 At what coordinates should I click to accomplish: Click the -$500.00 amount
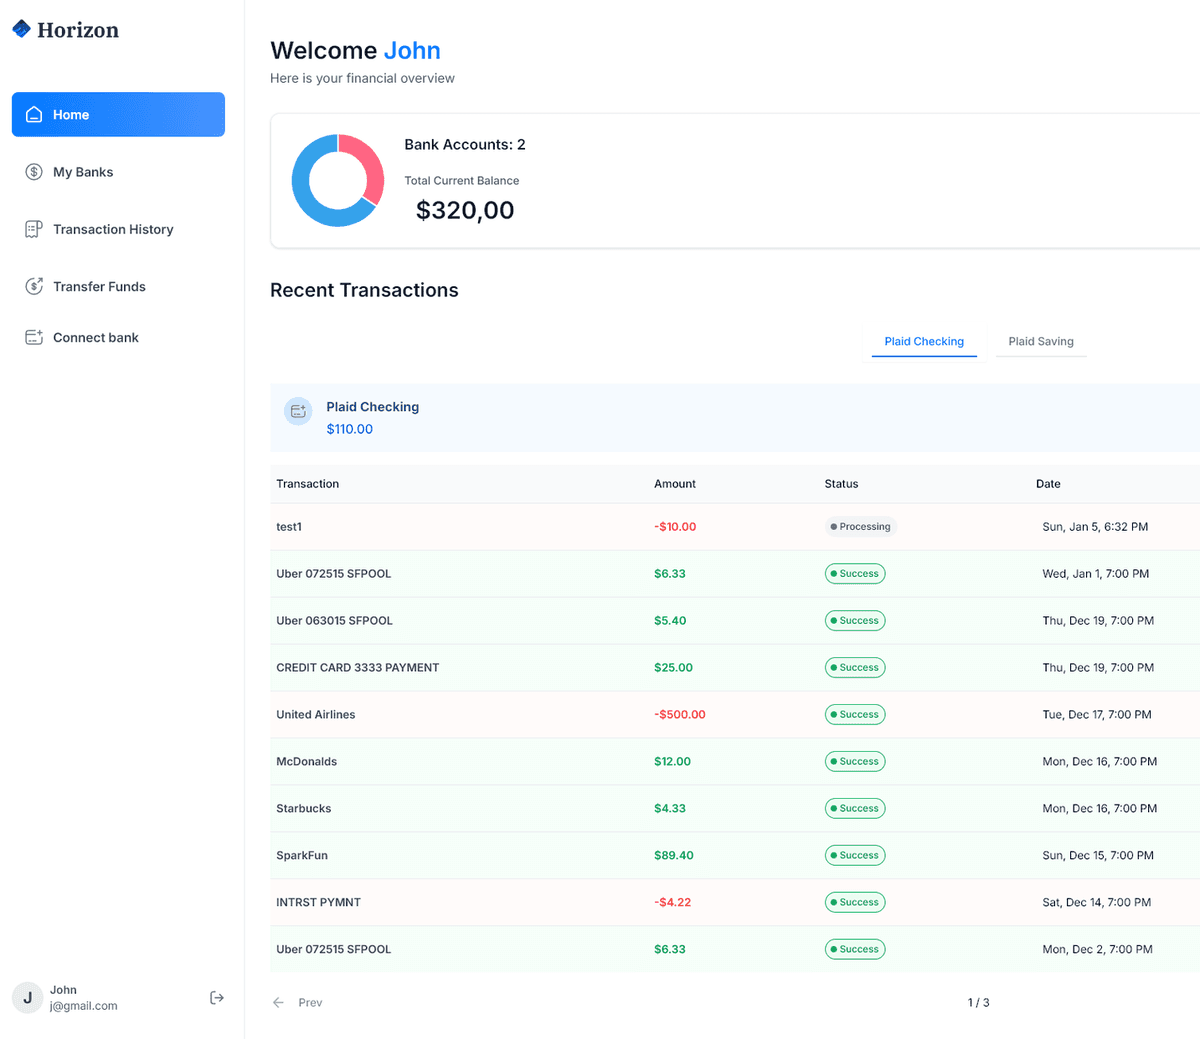click(680, 714)
